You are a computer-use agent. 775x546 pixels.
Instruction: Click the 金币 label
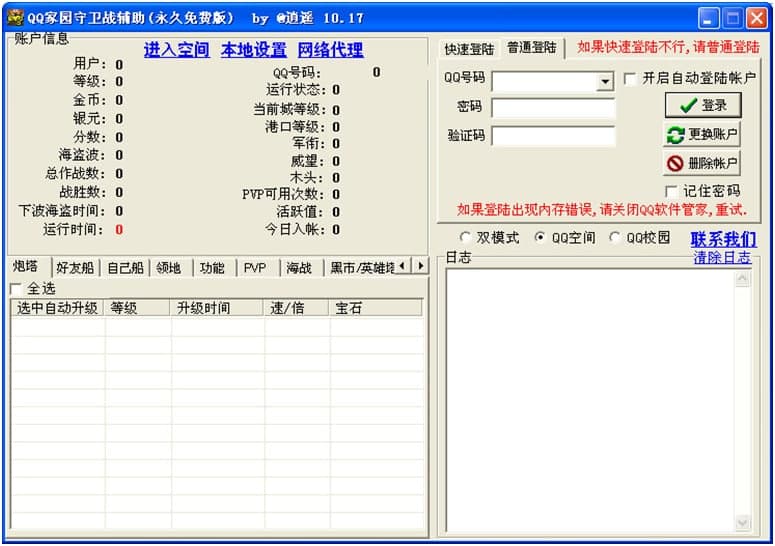pos(89,100)
